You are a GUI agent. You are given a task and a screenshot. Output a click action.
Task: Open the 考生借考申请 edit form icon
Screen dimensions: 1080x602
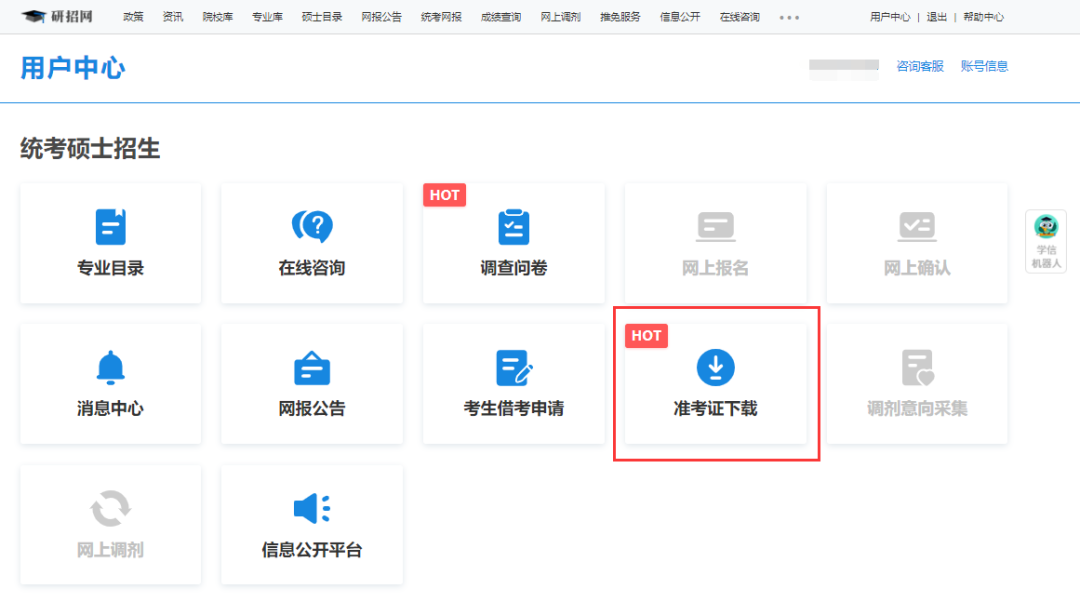[x=514, y=368]
